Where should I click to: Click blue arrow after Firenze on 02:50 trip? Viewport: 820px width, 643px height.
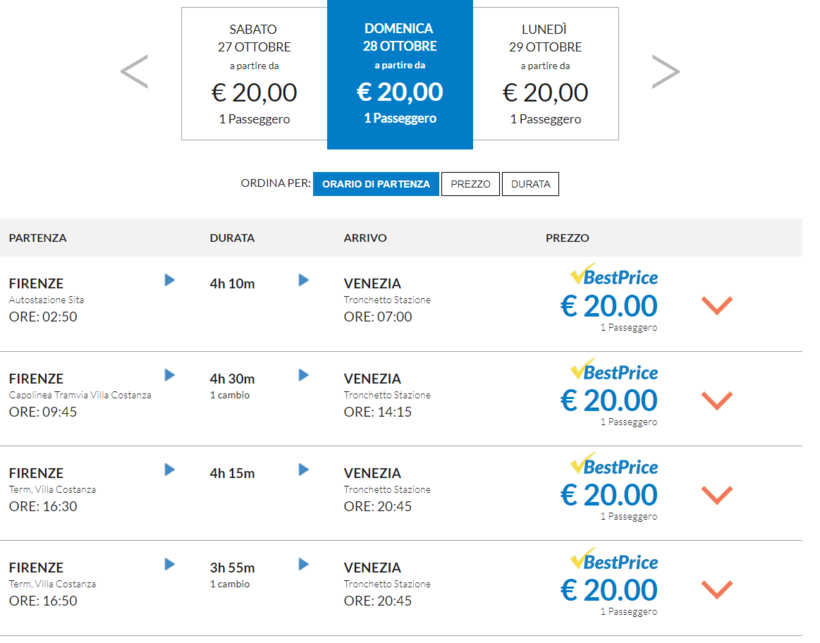pyautogui.click(x=170, y=281)
